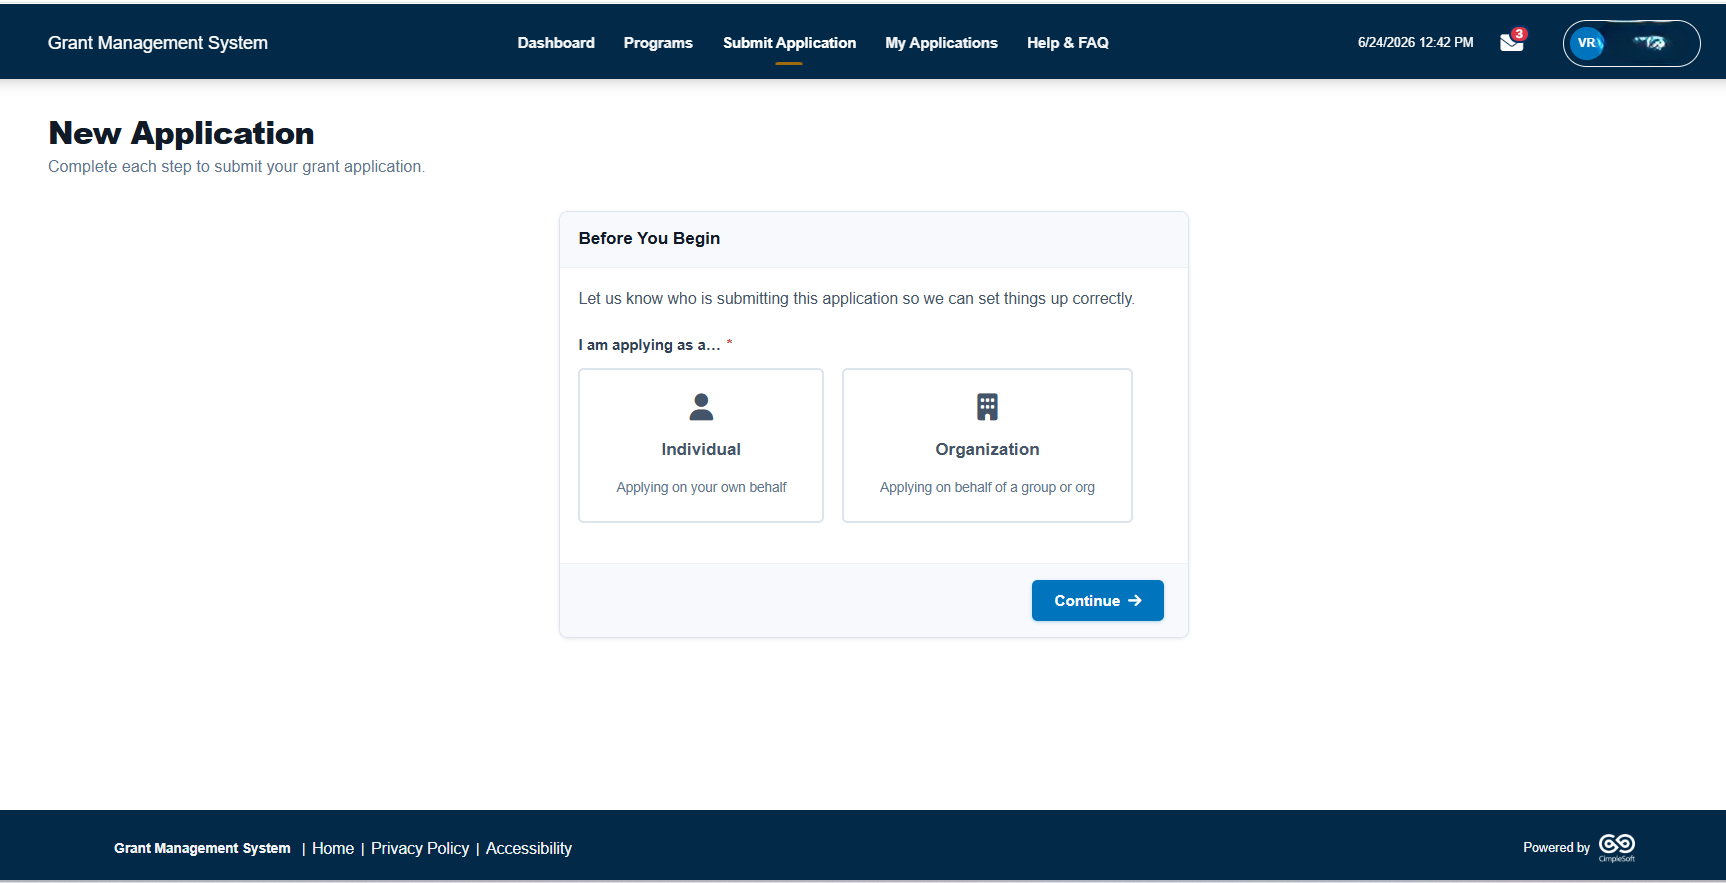Click the person icon in the Individual card
Viewport: 1726px width, 883px height.
(701, 407)
